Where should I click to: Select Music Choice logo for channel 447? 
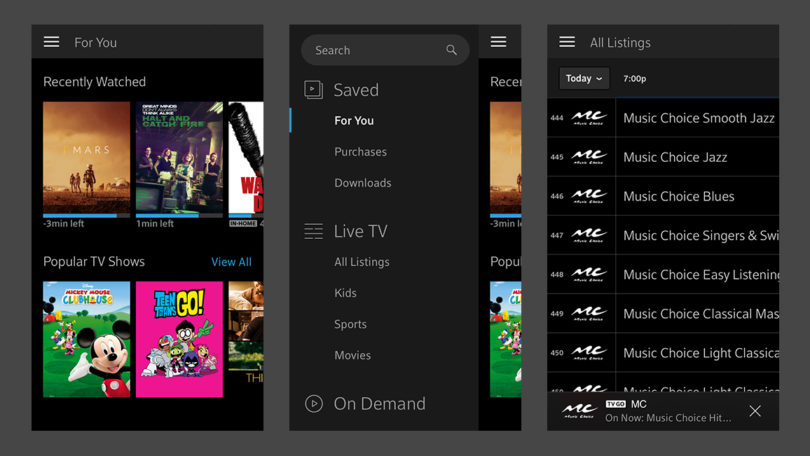(589, 235)
